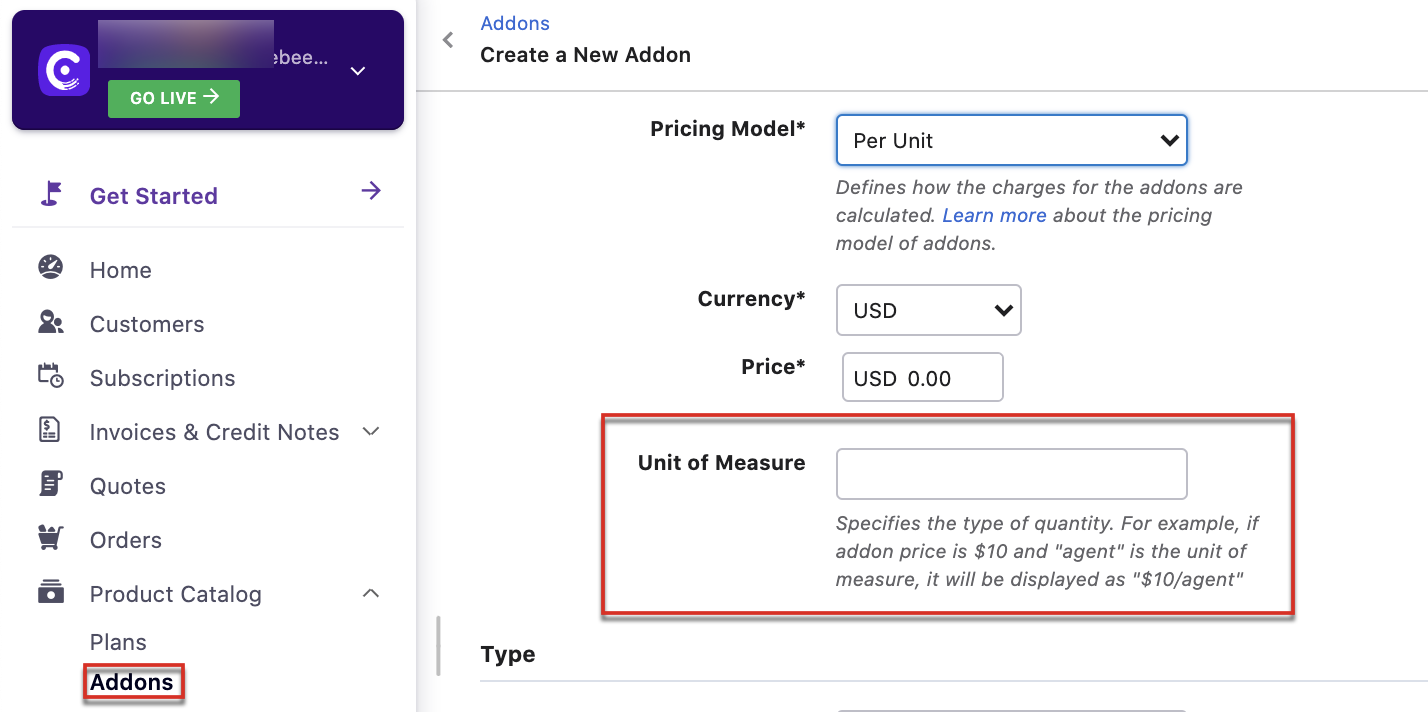Click the Get Started arrow icon
The height and width of the screenshot is (712, 1428).
371,191
